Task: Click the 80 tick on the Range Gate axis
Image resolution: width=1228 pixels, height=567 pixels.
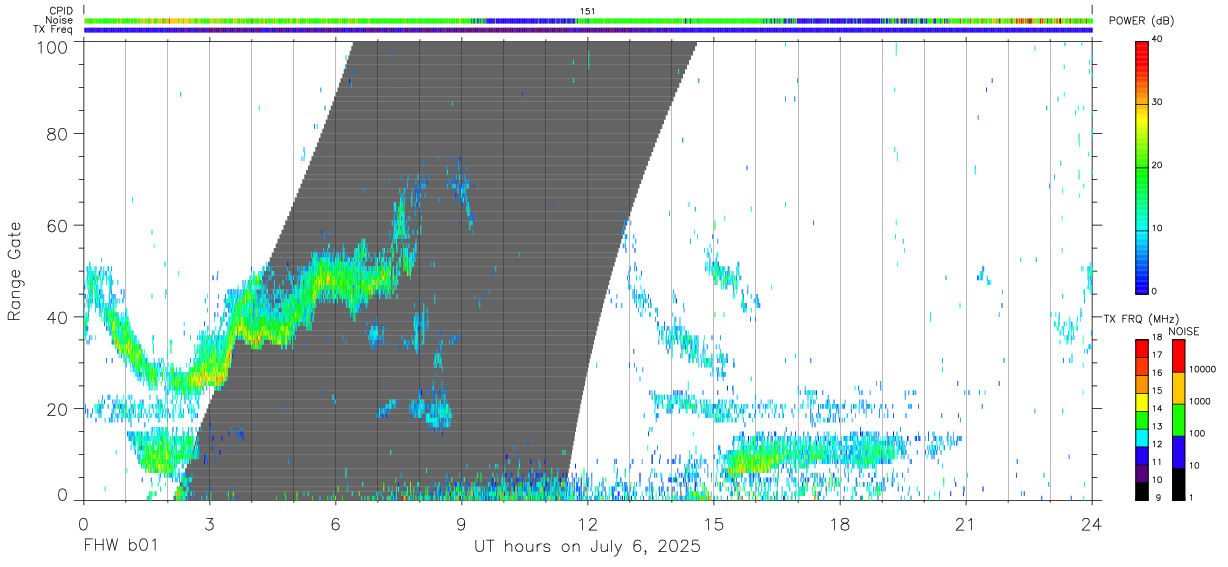Action: 58,134
